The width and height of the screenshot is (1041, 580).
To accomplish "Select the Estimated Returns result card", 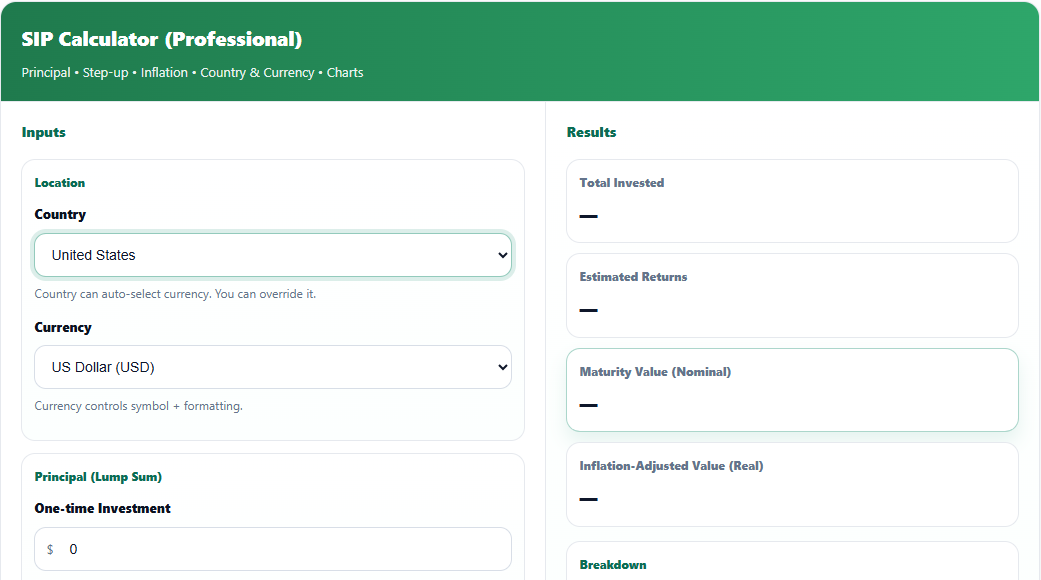I will [791, 295].
